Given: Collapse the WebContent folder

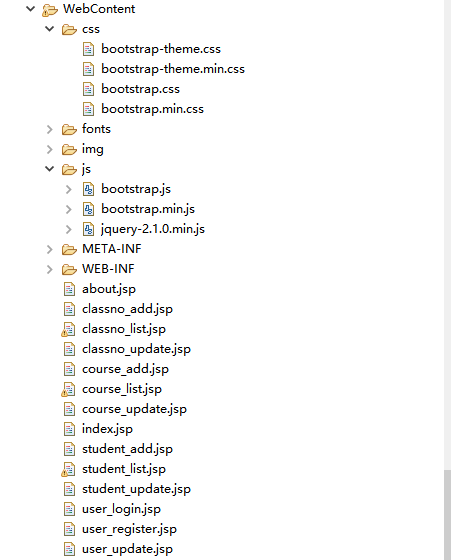Looking at the screenshot, I should [31, 9].
